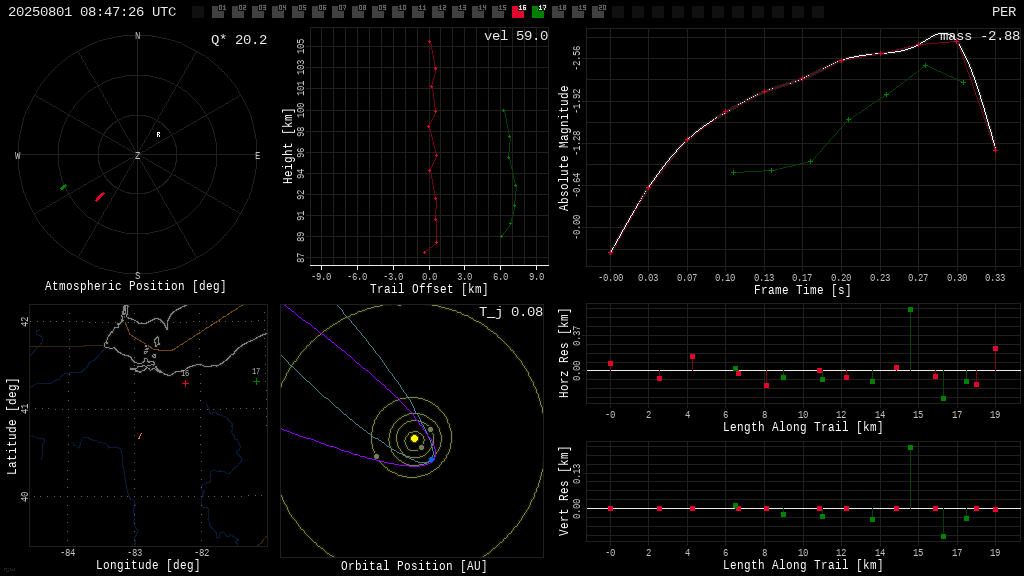Click the gray station 18 box
Screen dimensions: 1024x576
(558, 12)
